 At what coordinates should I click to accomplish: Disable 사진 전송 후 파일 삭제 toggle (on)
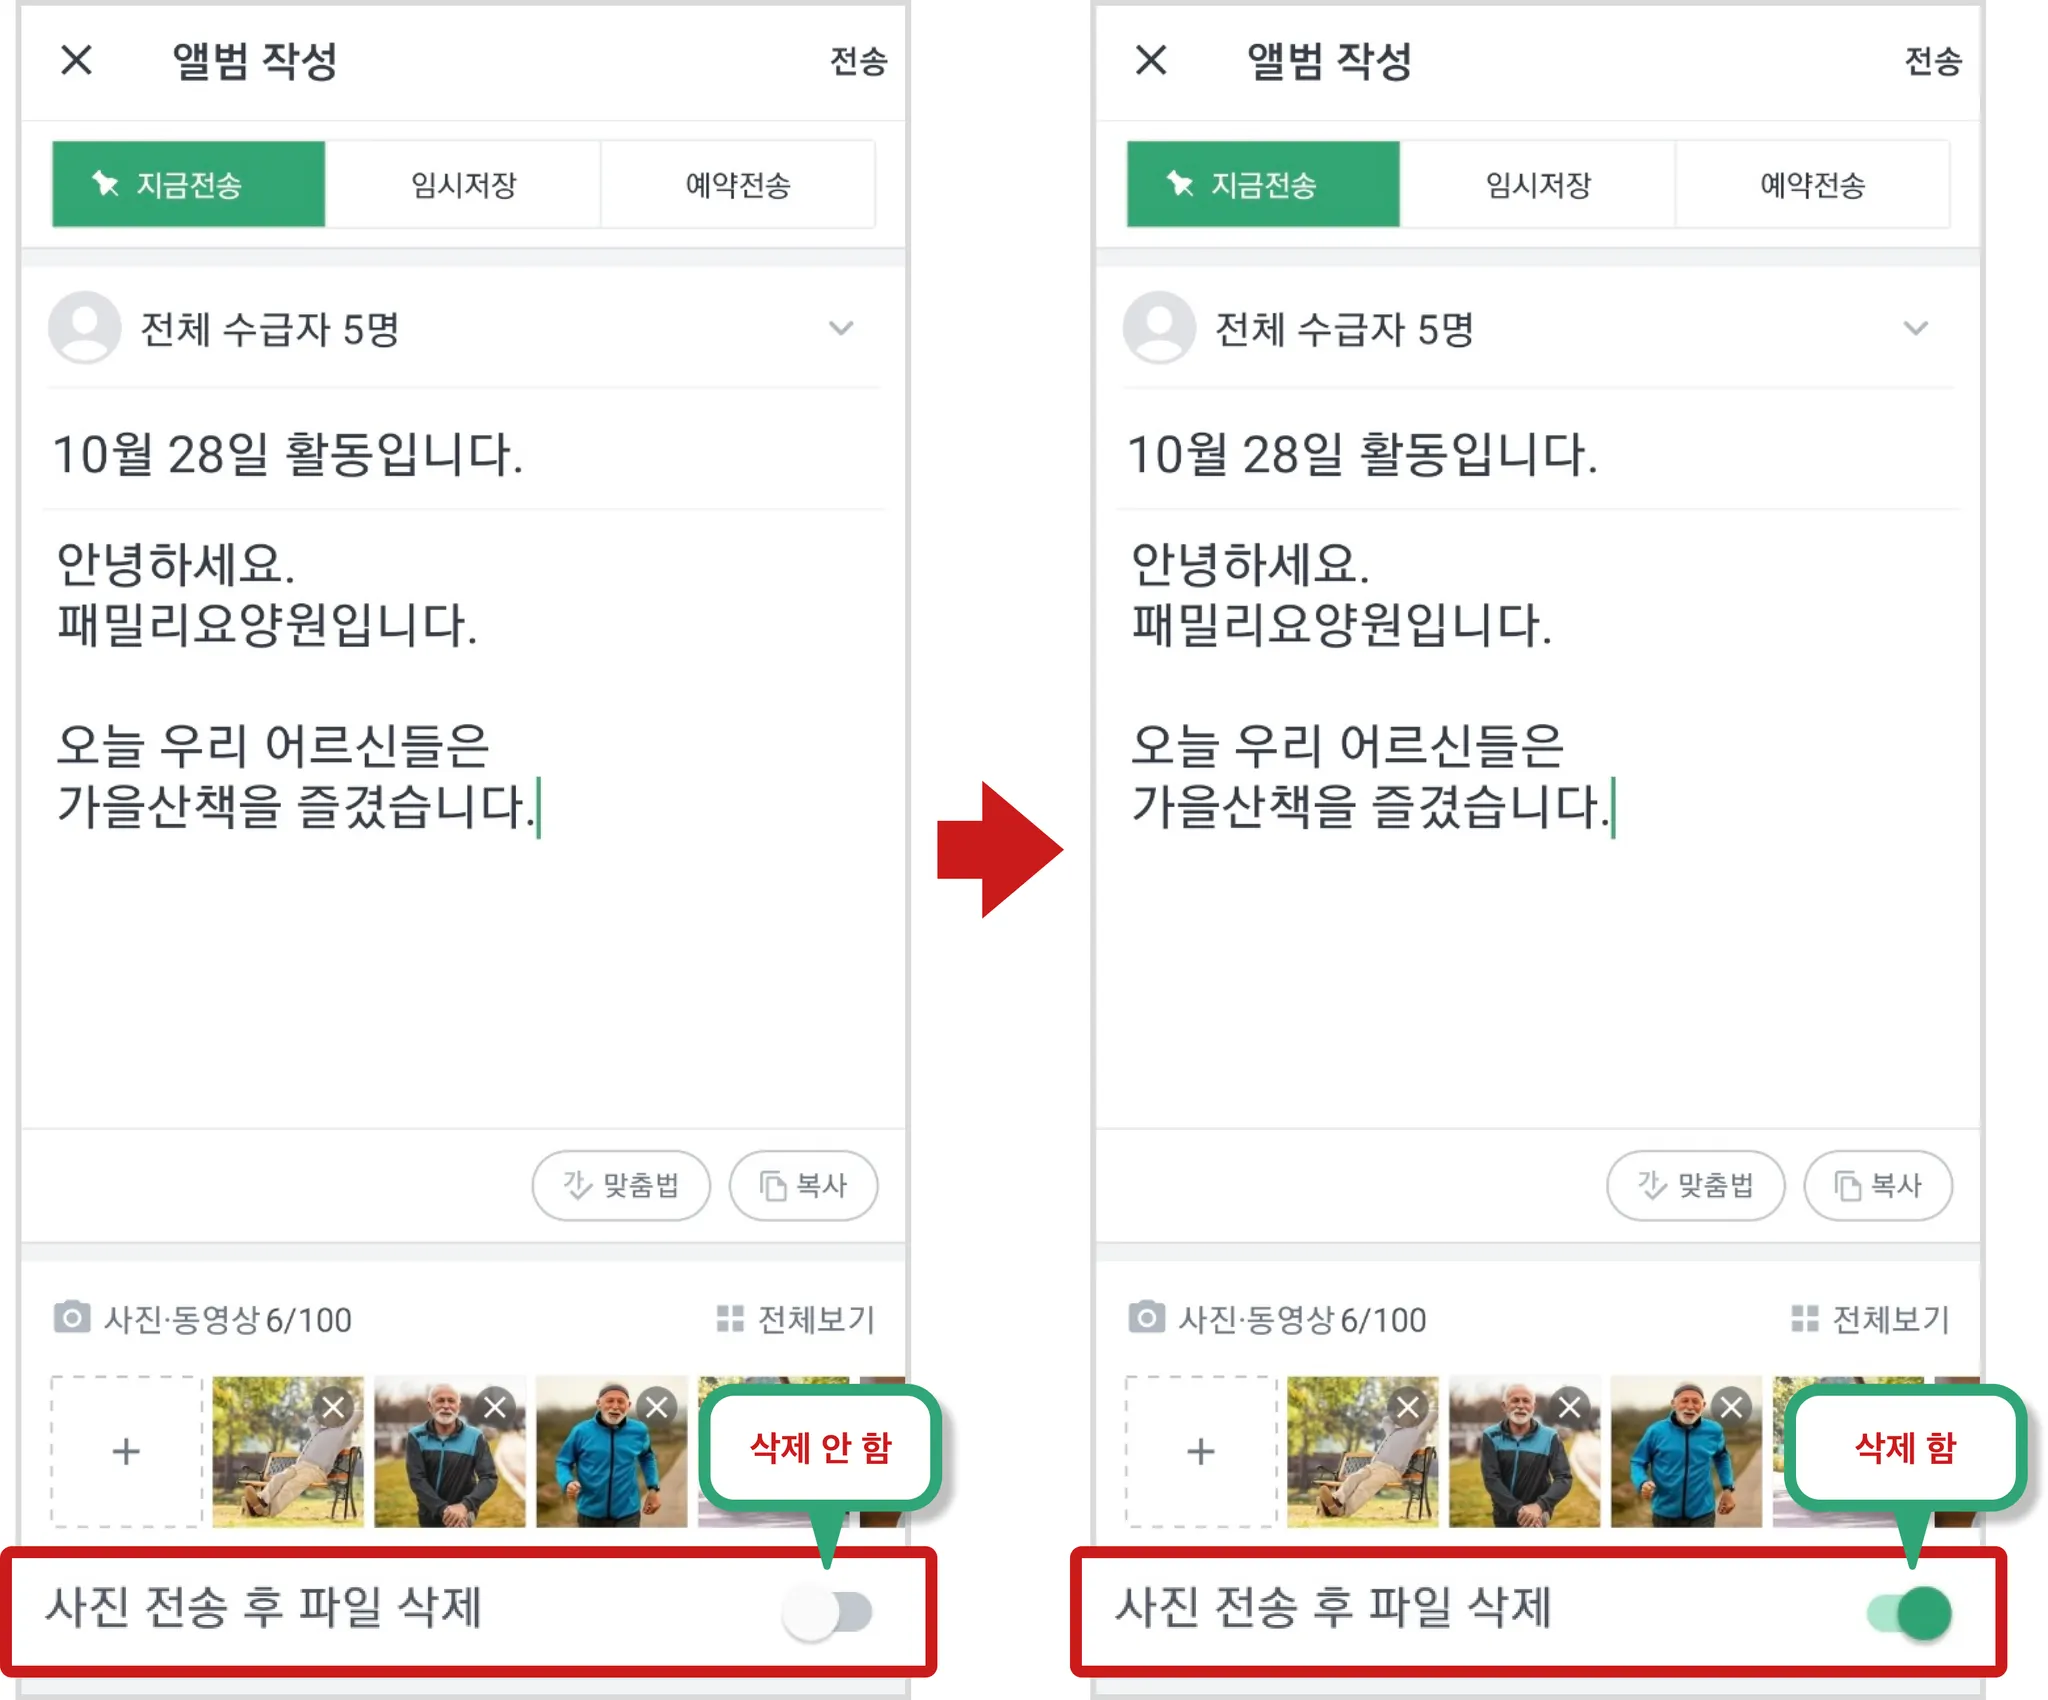pyautogui.click(x=1909, y=1612)
